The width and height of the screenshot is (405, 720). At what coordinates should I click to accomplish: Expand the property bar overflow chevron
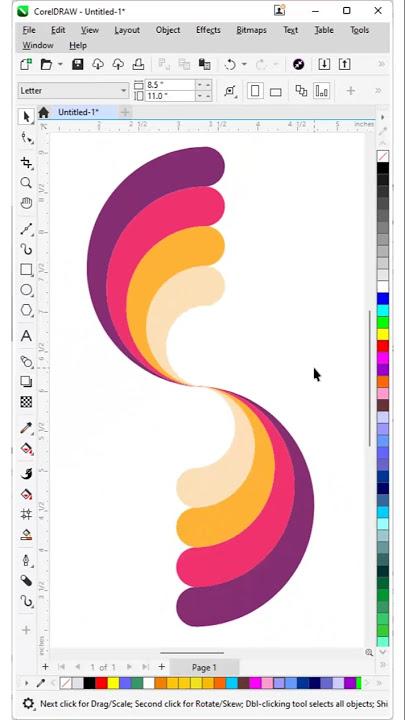pyautogui.click(x=378, y=90)
